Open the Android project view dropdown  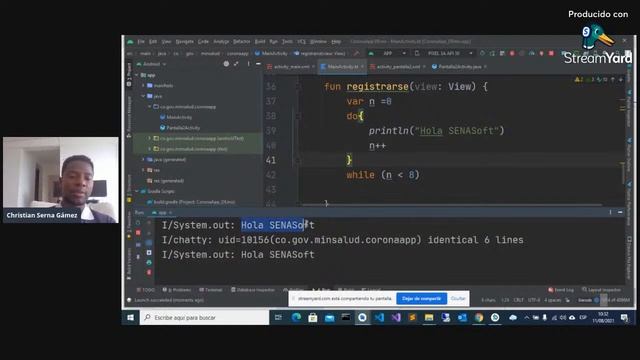[x=151, y=64]
